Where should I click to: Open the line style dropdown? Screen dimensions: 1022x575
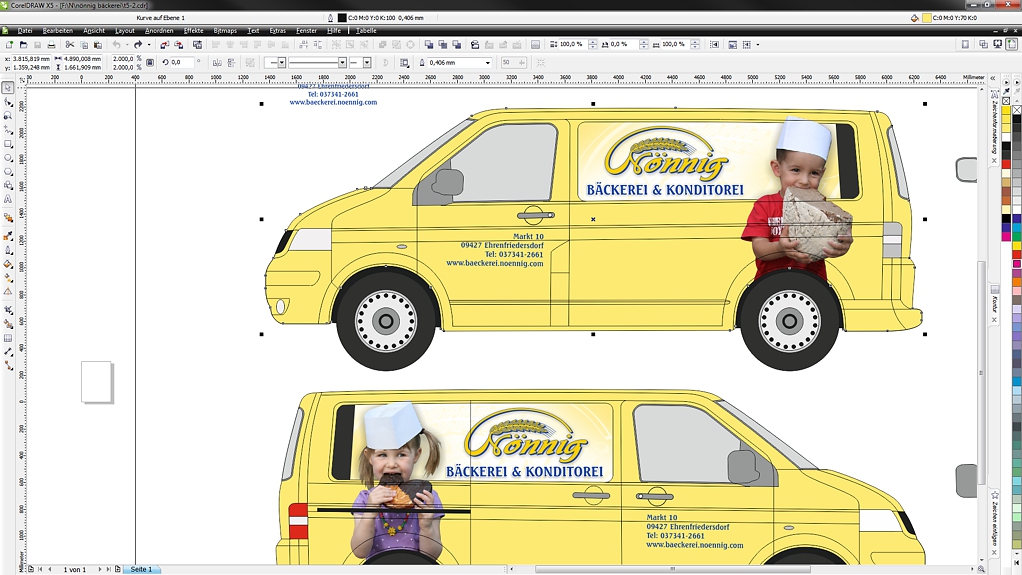(342, 63)
